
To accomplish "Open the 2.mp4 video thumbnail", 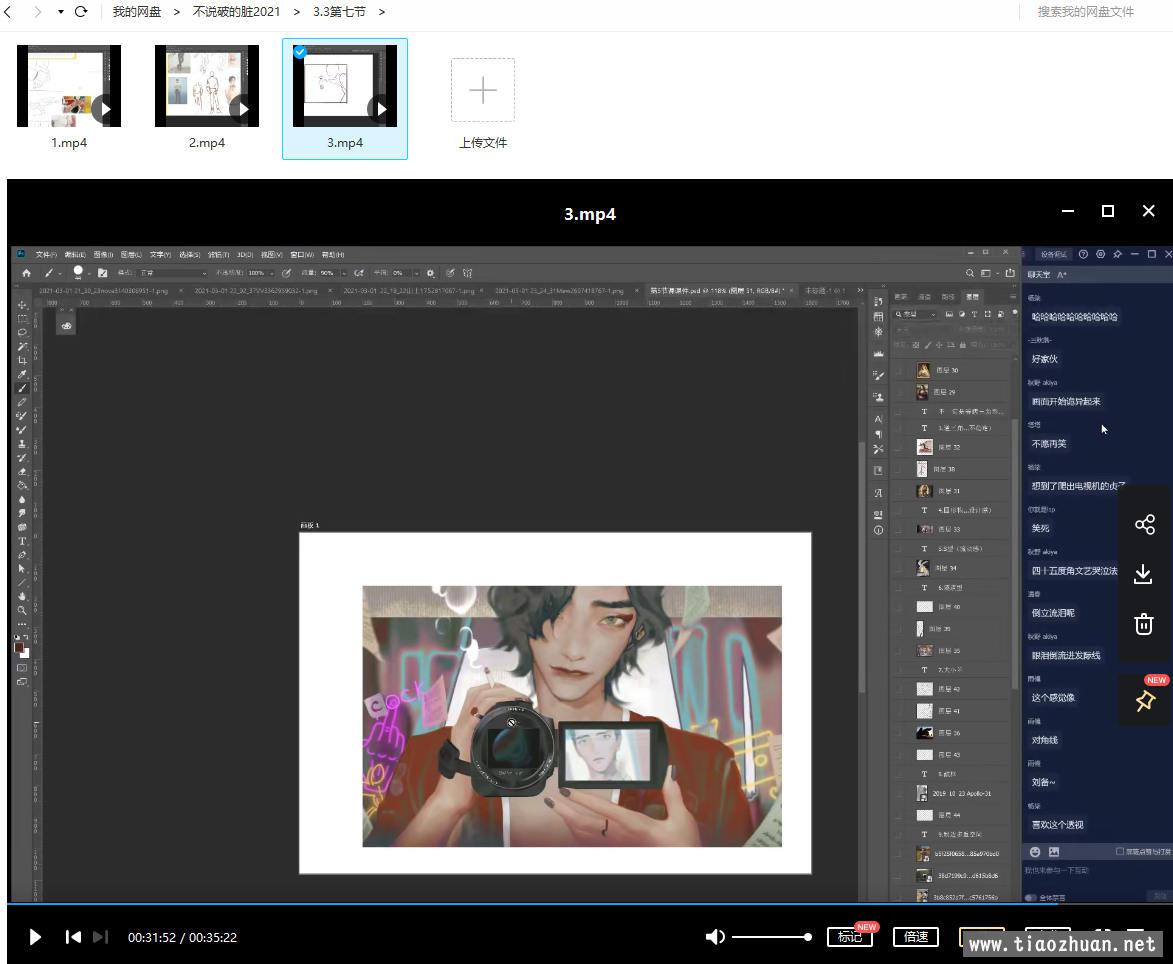I will point(207,86).
